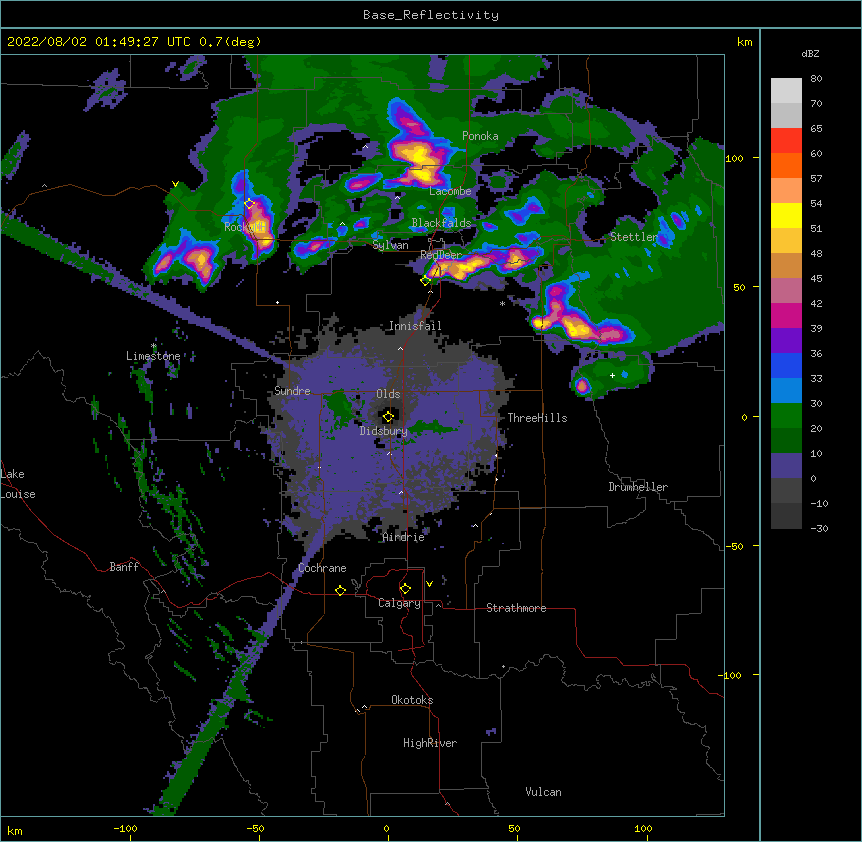Click the Base_Reflectivity title
The height and width of the screenshot is (842, 862).
(x=431, y=15)
